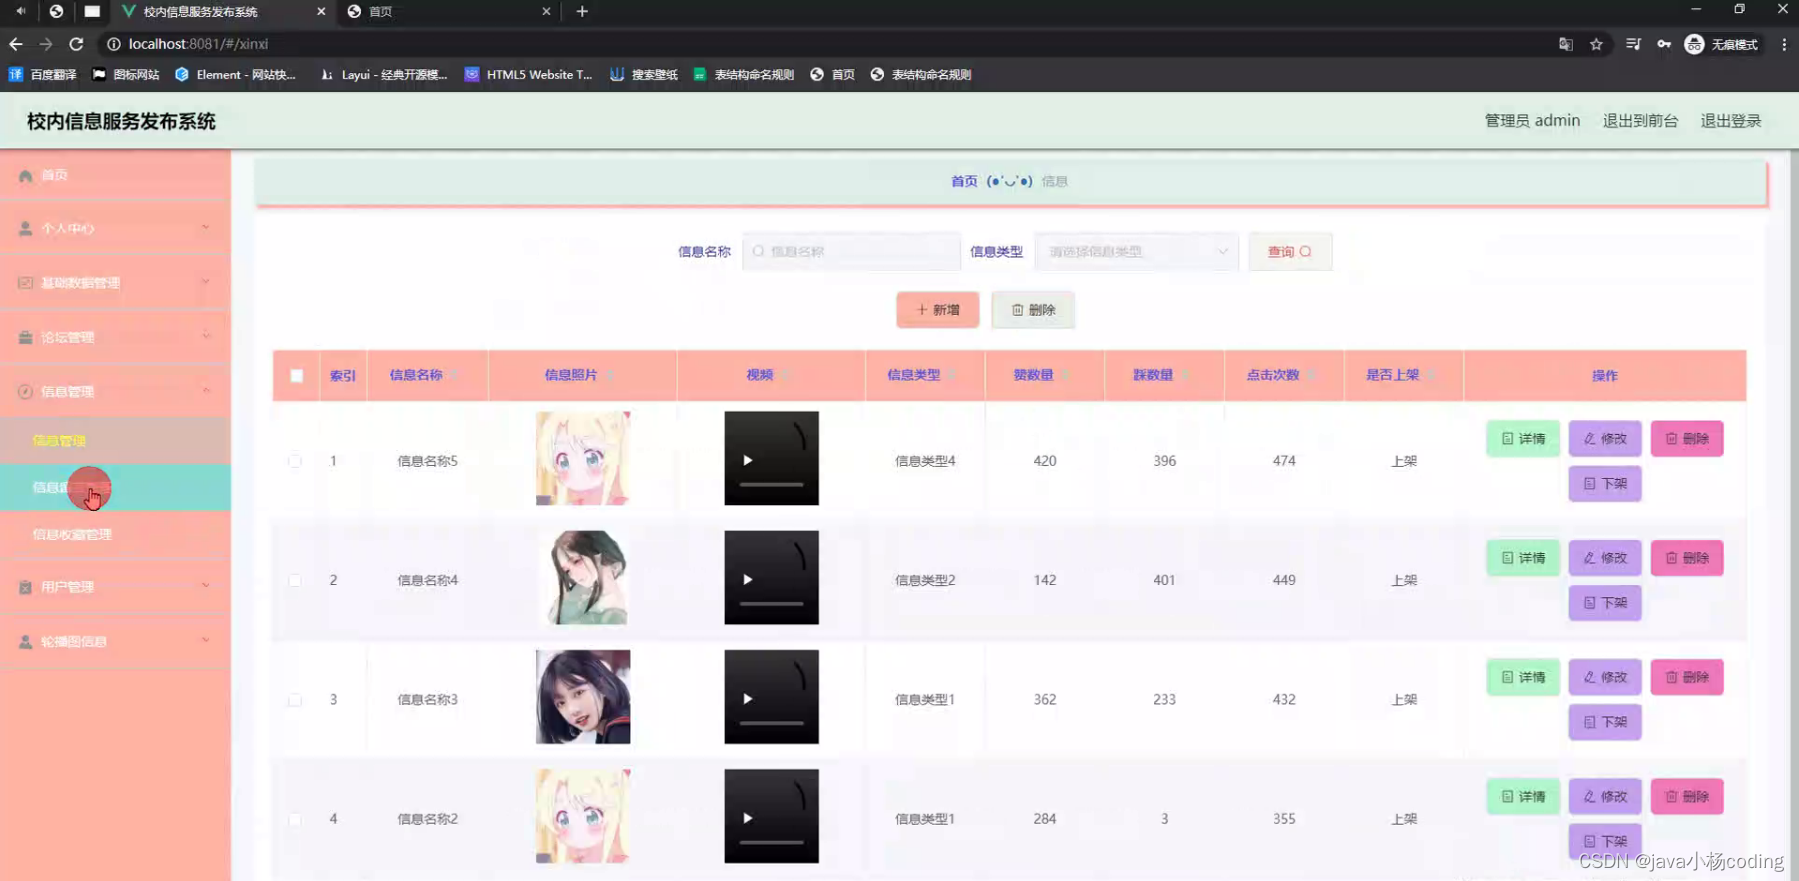Click the 用户管理 clipboard icon in sidebar
The image size is (1799, 881).
click(x=26, y=587)
